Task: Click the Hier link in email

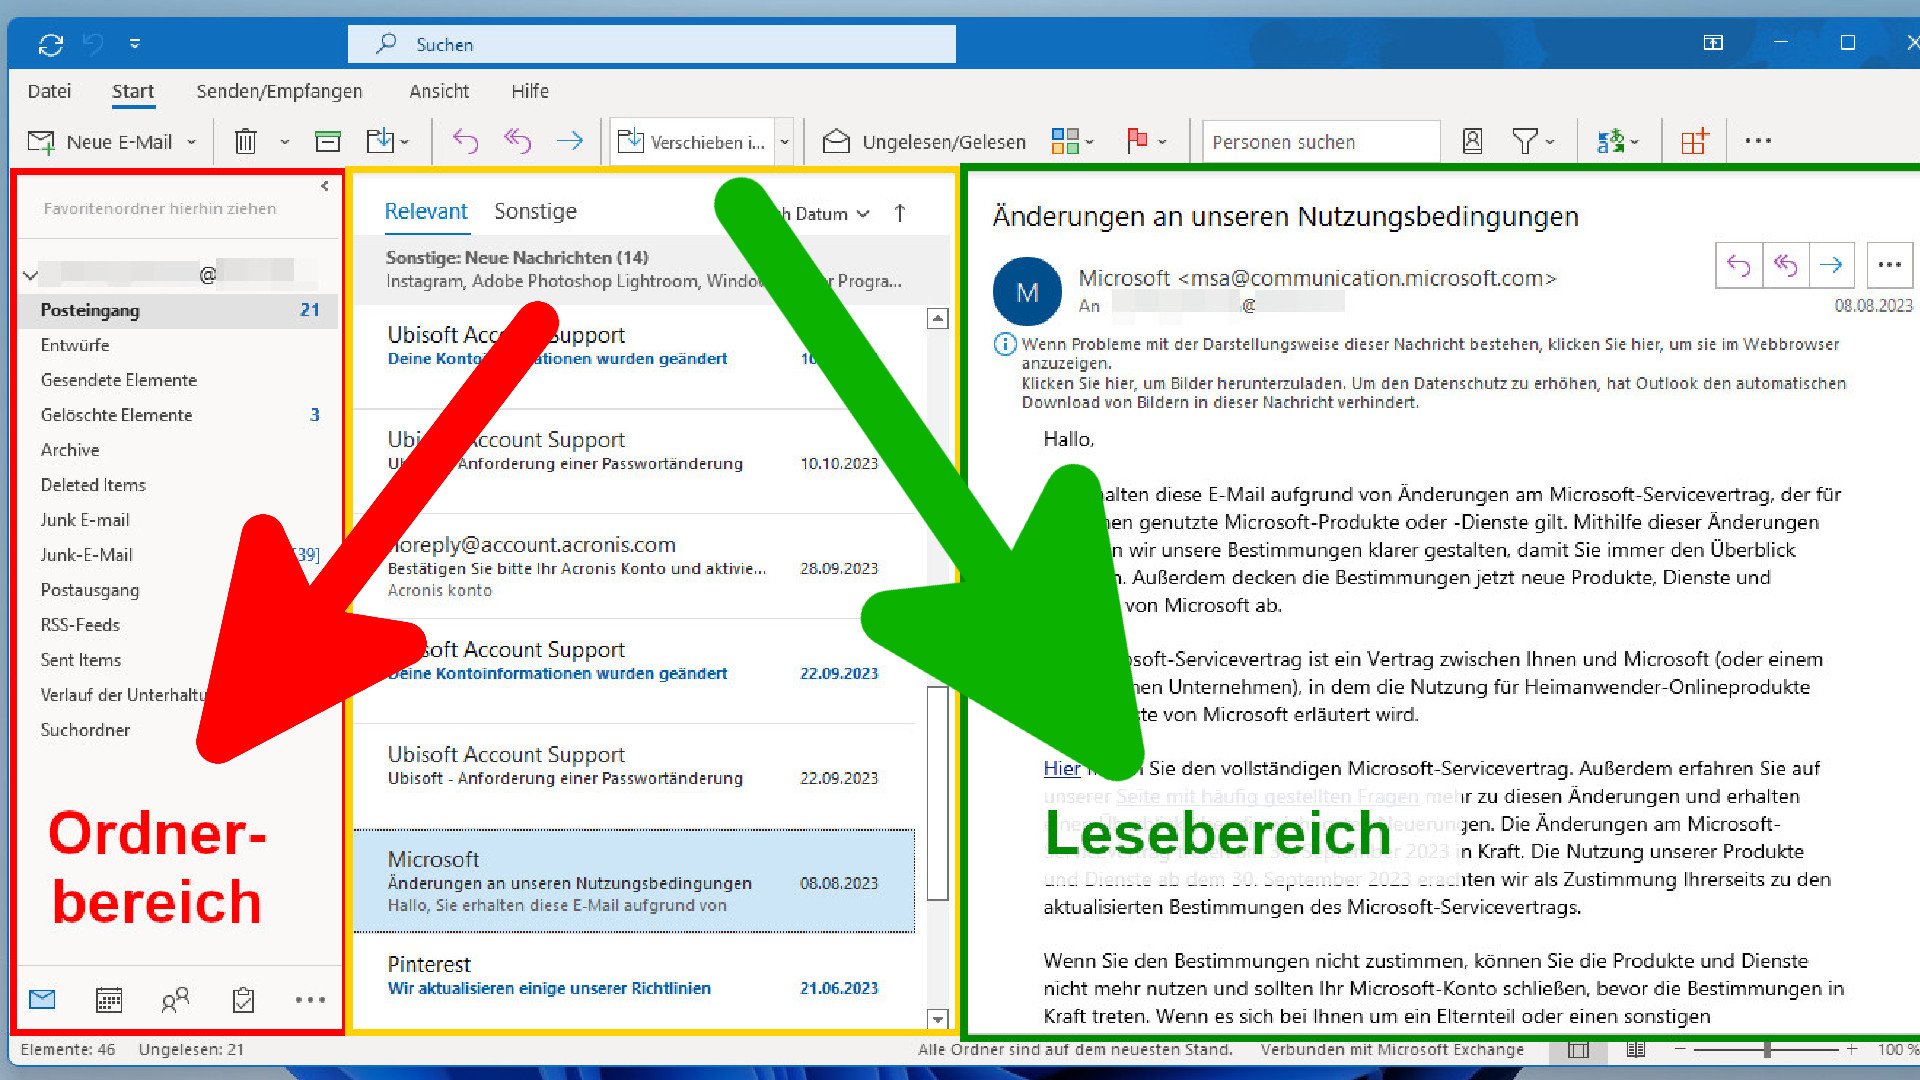Action: coord(1061,768)
